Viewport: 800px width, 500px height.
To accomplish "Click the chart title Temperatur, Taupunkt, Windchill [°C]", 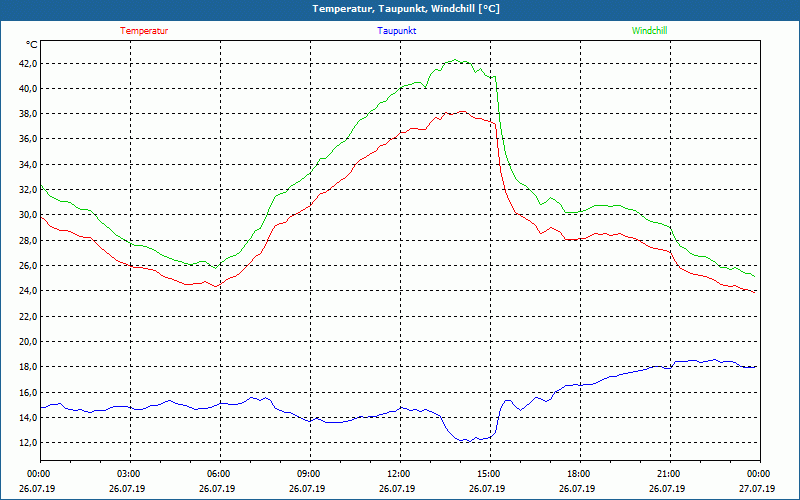I will 406,9.
